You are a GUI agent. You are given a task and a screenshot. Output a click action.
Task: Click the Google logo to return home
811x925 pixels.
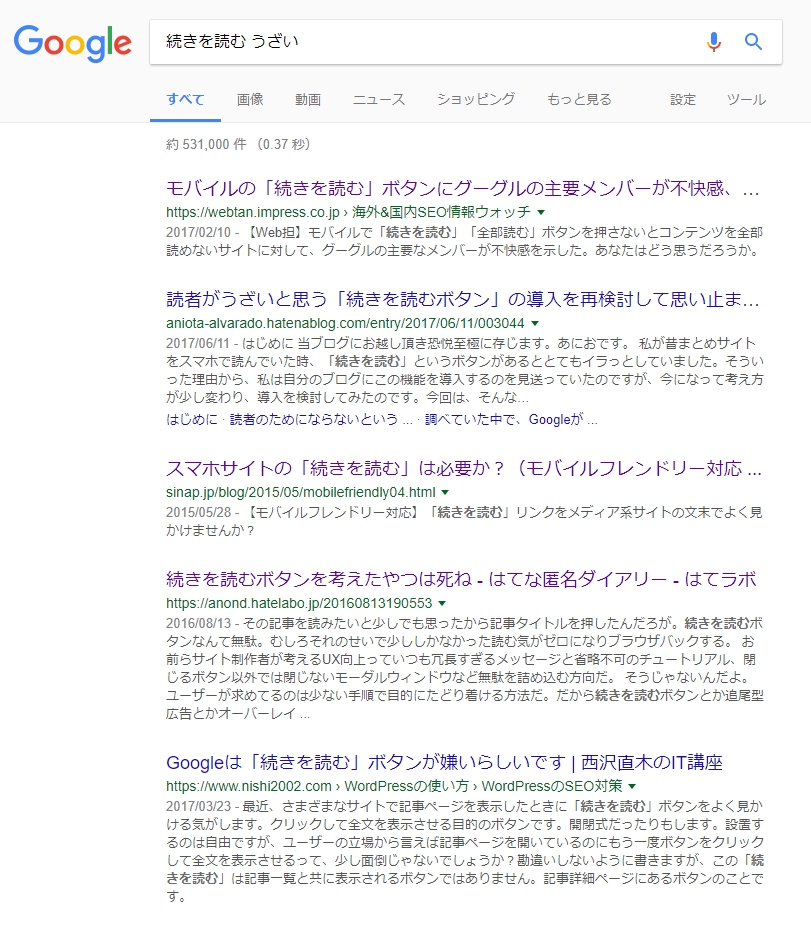(72, 42)
